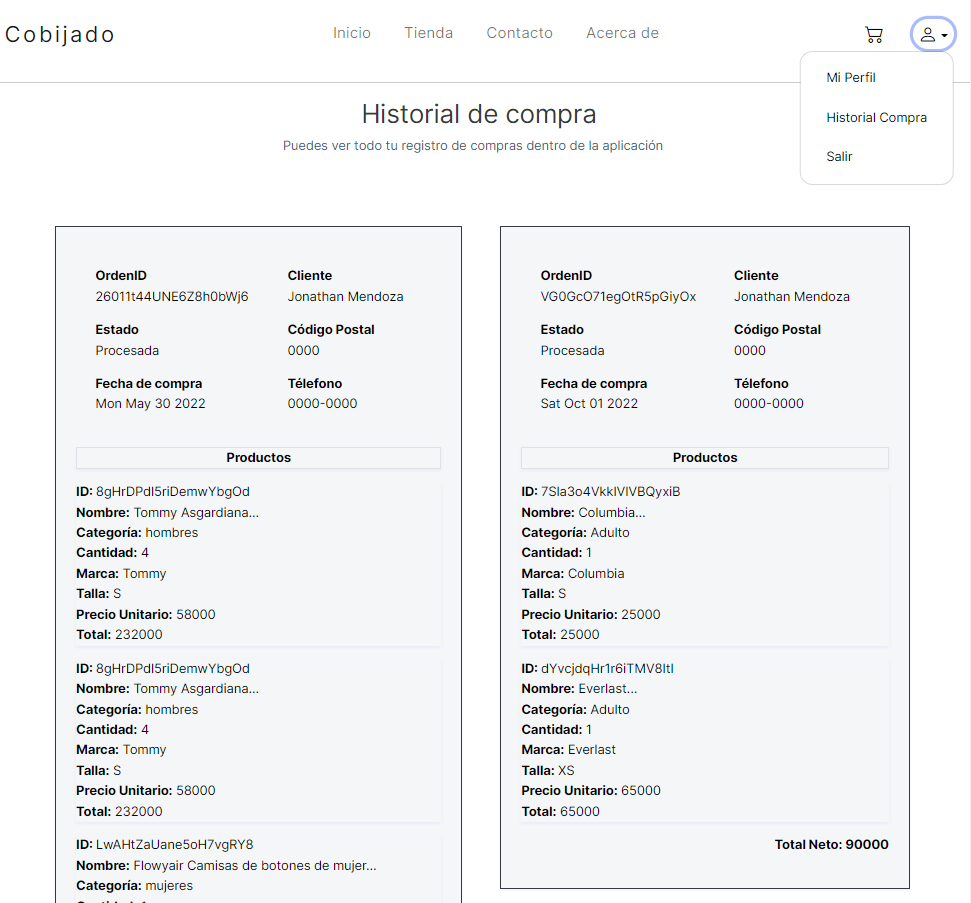Open the "Acerca de" page
Viewport: 971px width, 903px height.
622,33
